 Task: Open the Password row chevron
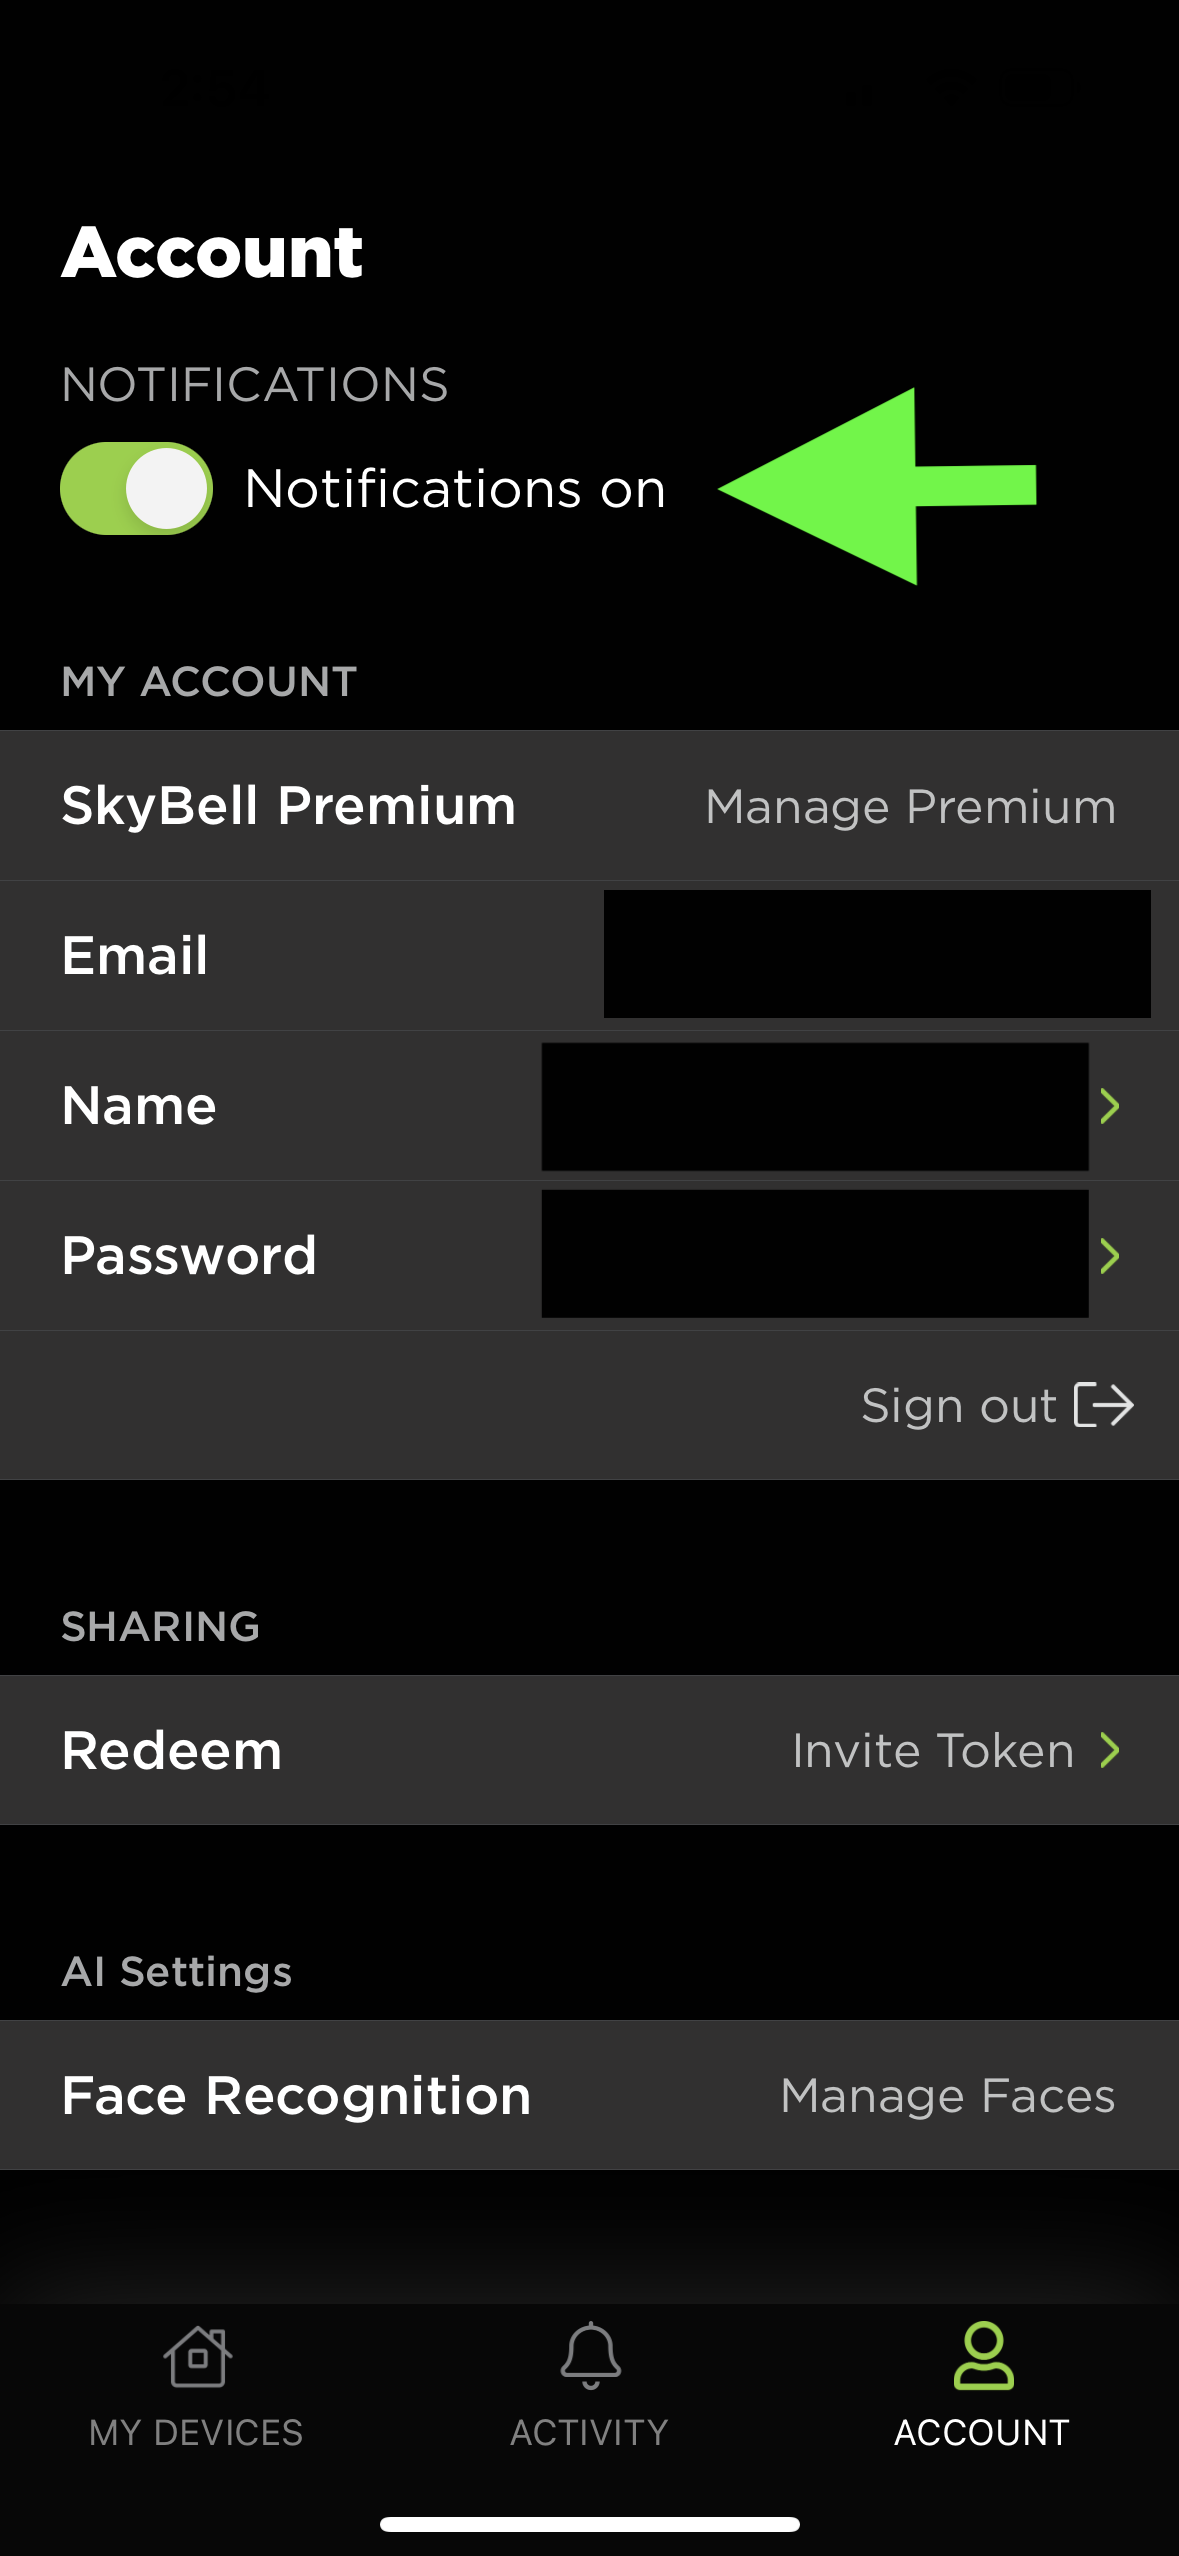(1109, 1256)
